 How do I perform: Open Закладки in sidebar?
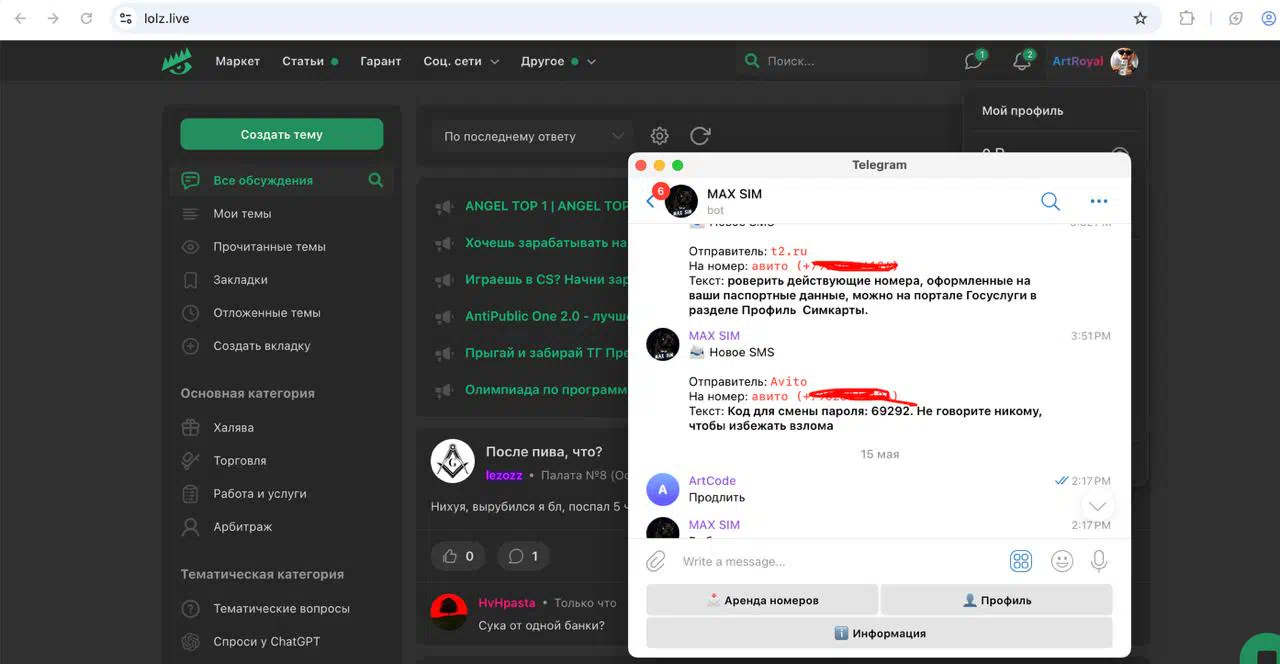click(240, 280)
